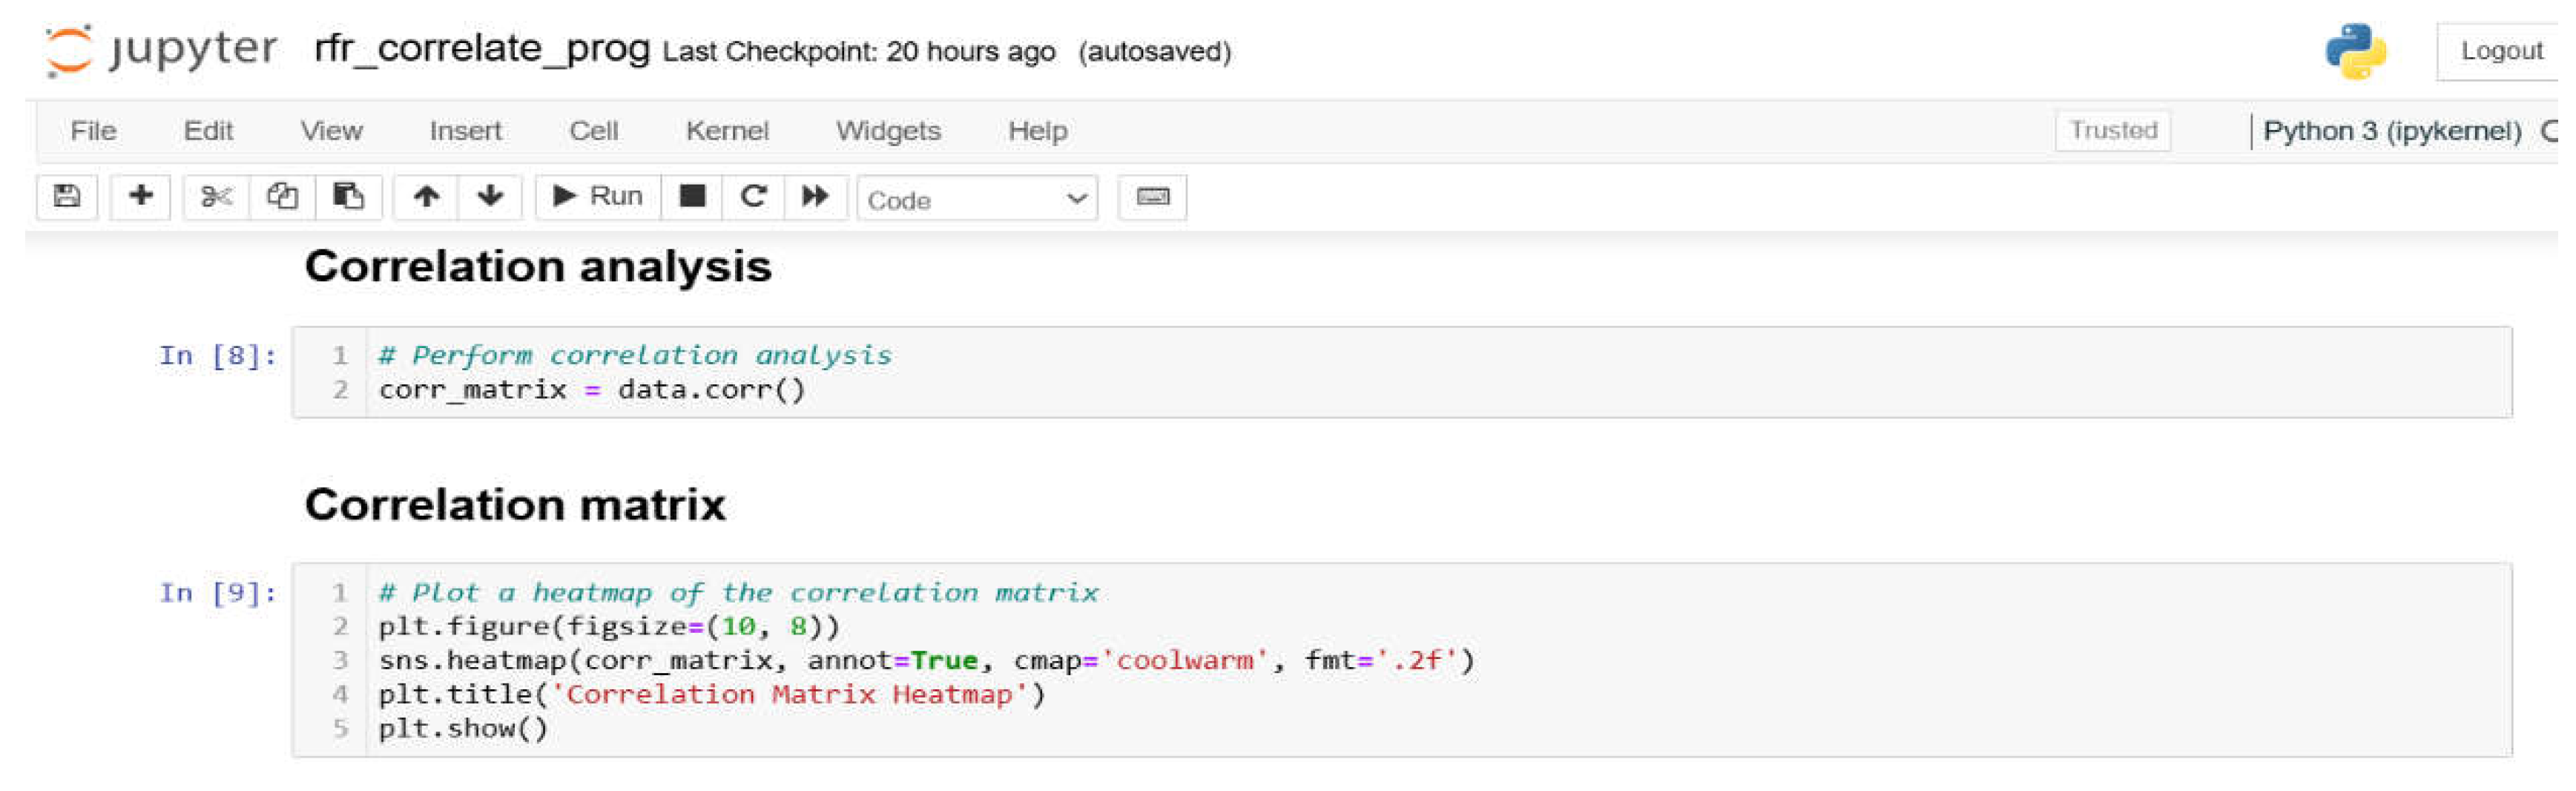Toggle the Trusted notebook indicator
2576x791 pixels.
(2112, 131)
